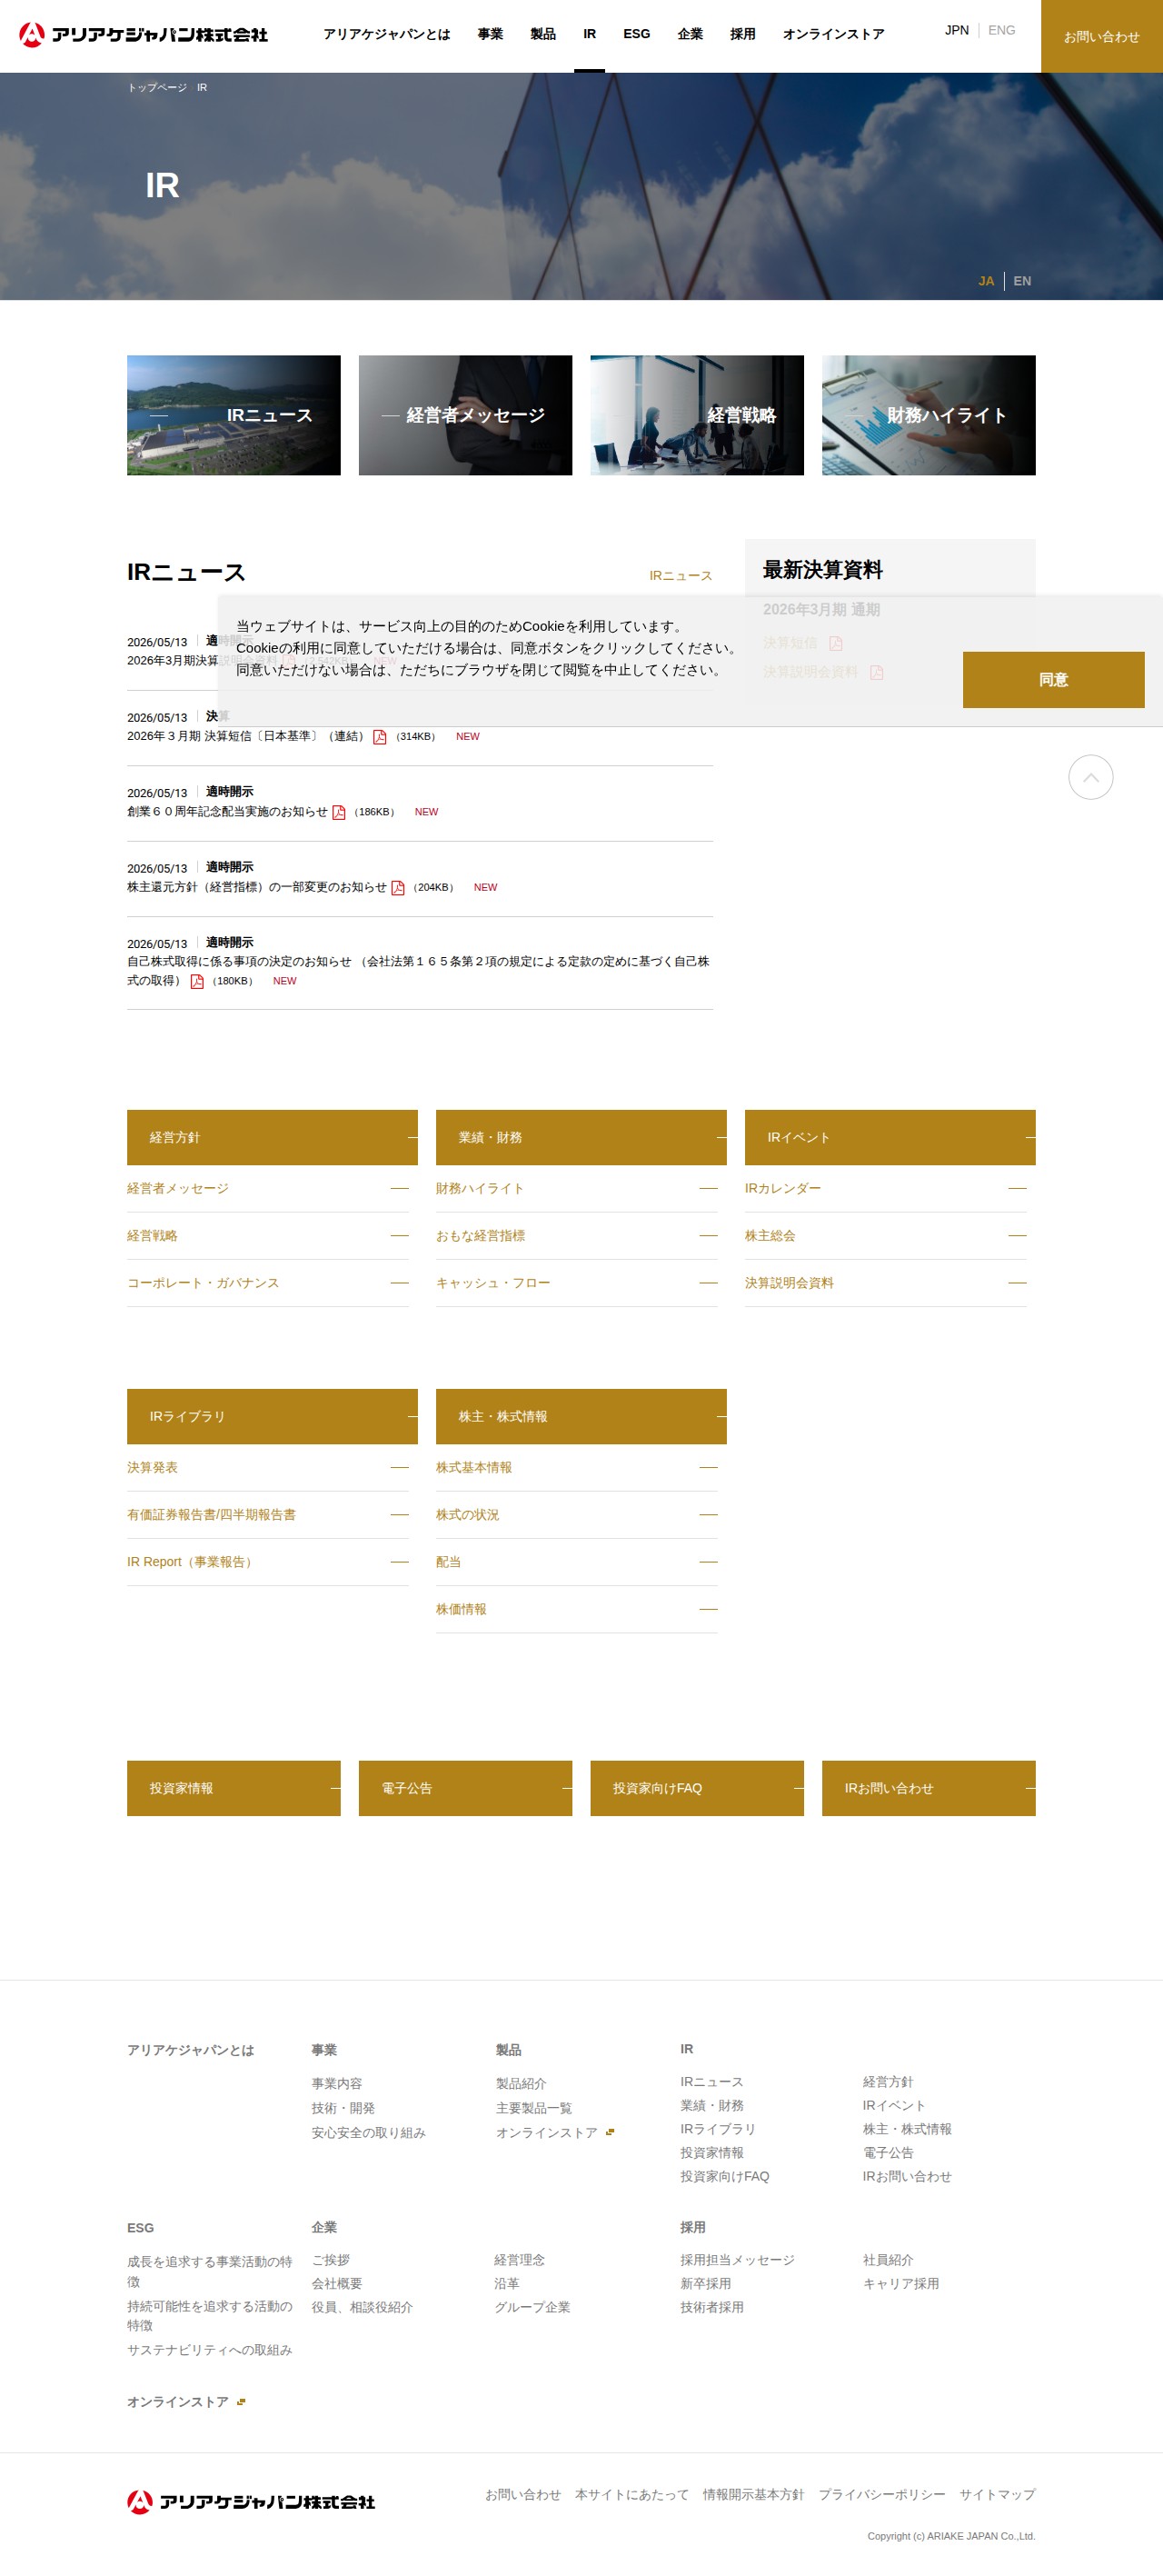Open 事業 menu in header navigation
The height and width of the screenshot is (2576, 1163).
point(490,35)
